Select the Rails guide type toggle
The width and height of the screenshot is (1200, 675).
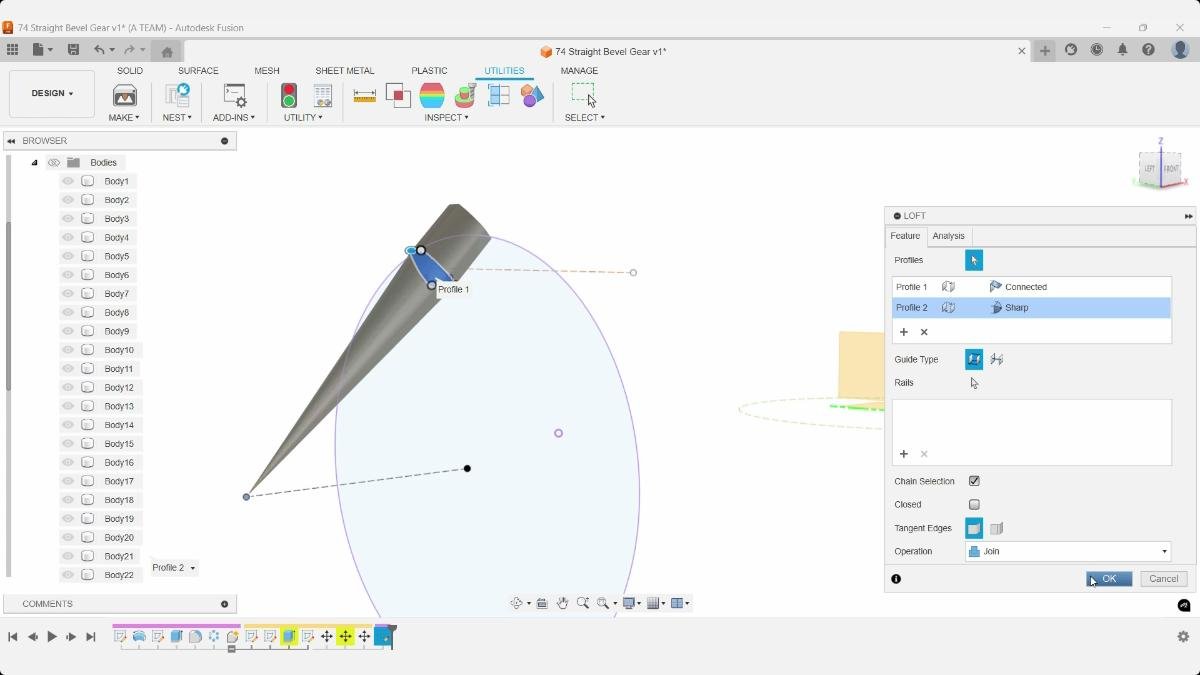(974, 359)
